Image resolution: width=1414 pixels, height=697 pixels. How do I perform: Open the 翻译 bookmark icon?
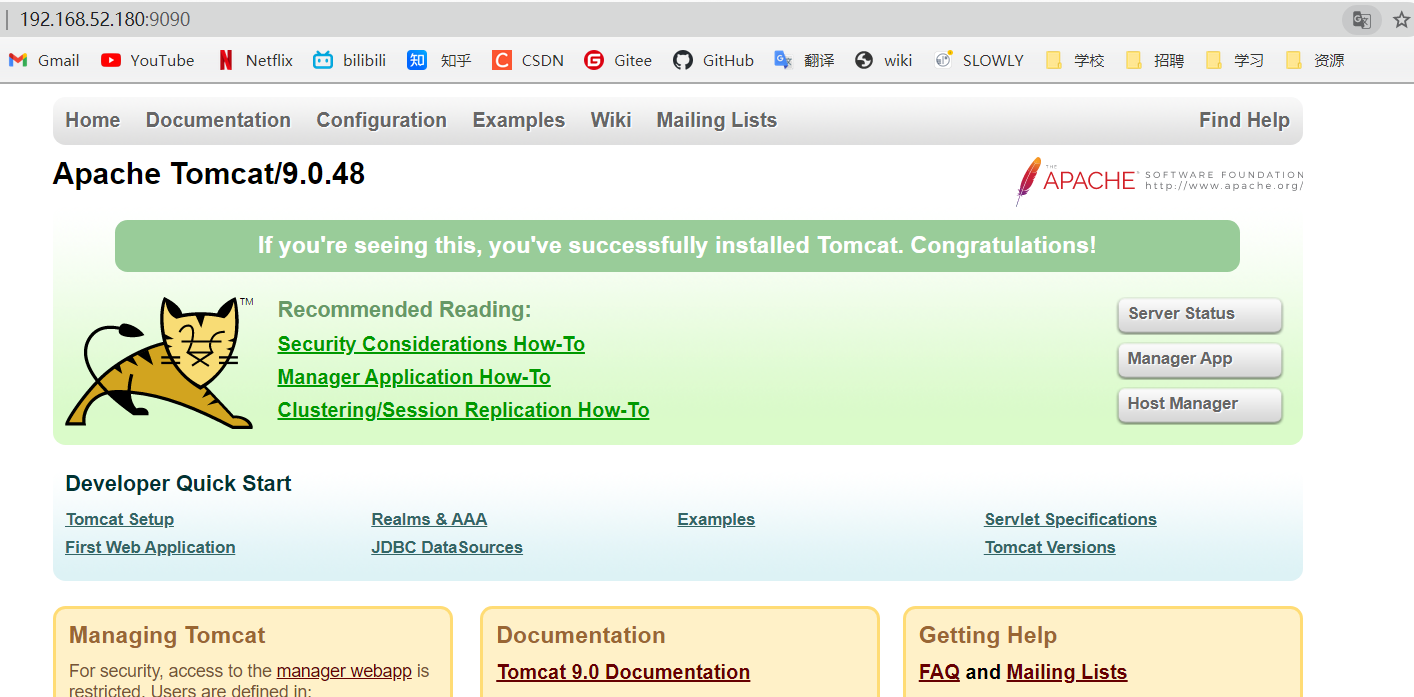point(783,60)
